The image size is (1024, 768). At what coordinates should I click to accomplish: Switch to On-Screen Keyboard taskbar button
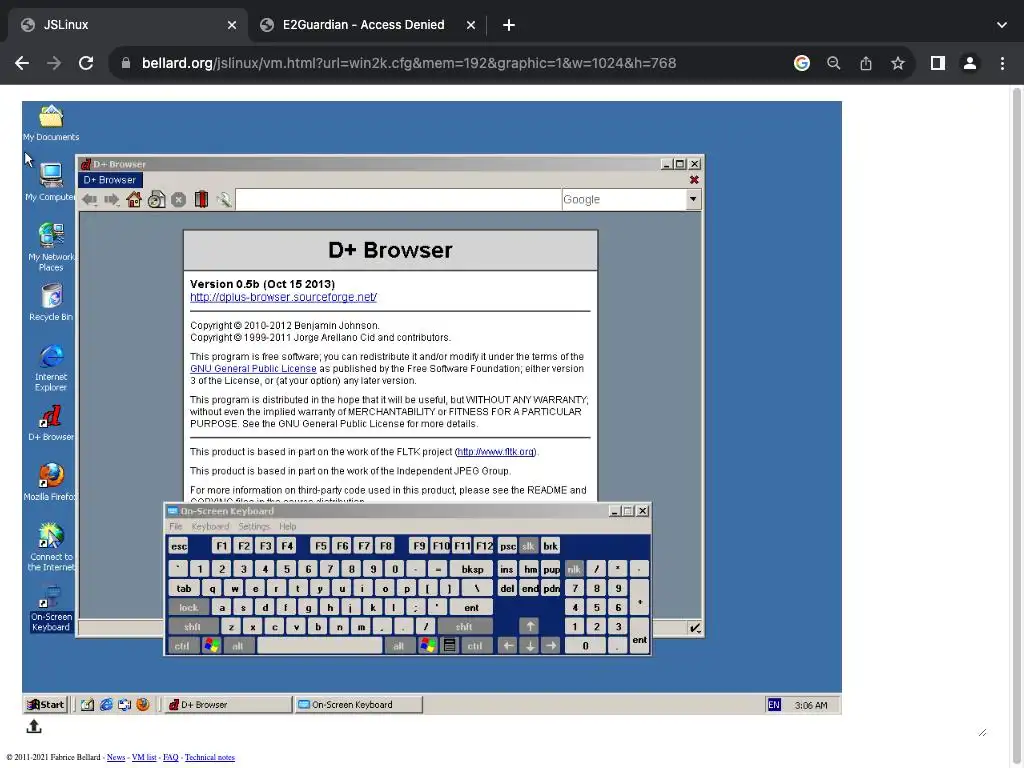(x=359, y=705)
